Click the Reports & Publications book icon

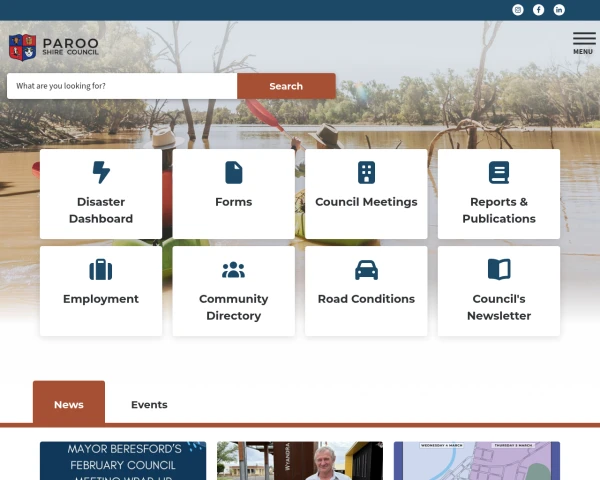point(499,172)
